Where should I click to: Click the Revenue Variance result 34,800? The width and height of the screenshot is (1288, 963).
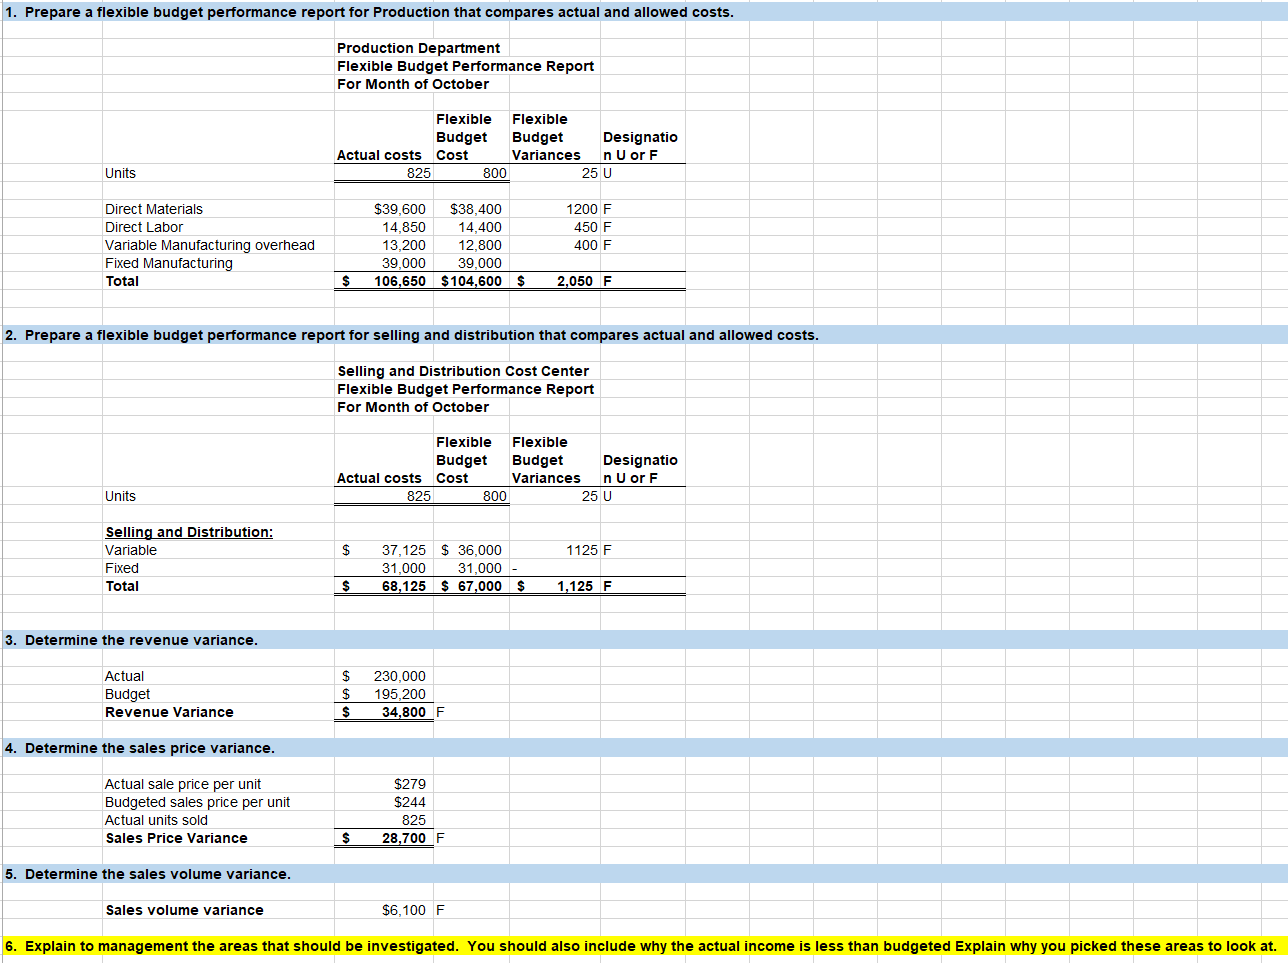(404, 712)
